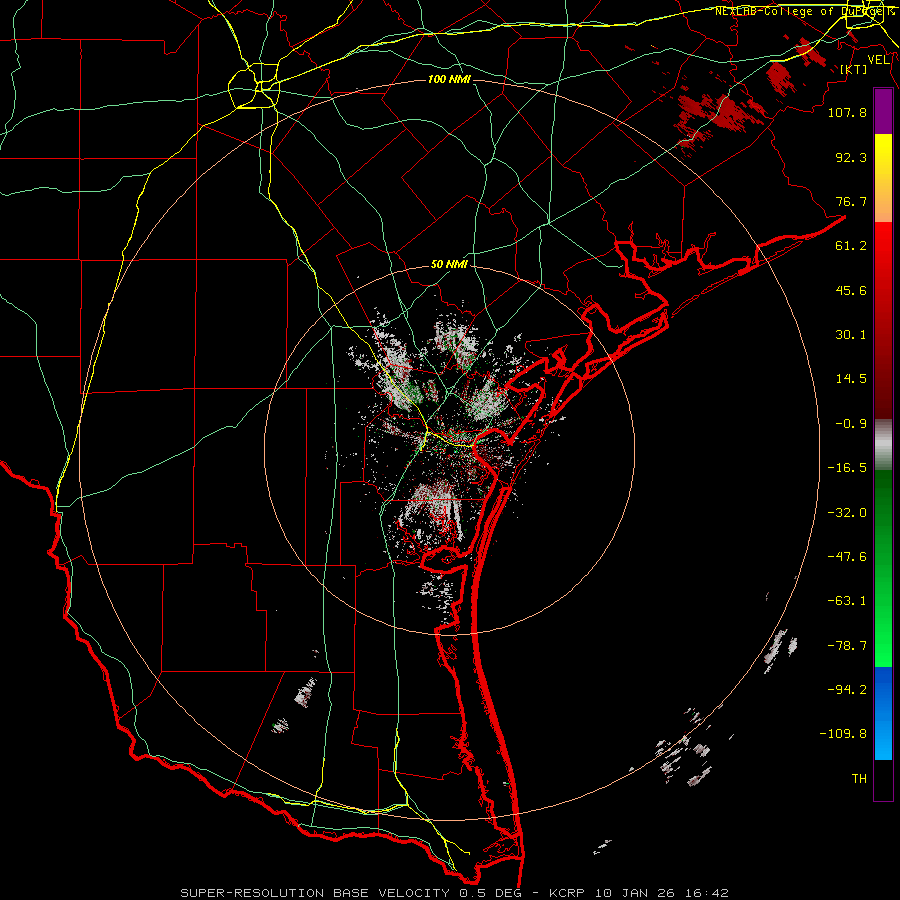Select the -94.2 scale value
The height and width of the screenshot is (900, 900).
pyautogui.click(x=847, y=690)
